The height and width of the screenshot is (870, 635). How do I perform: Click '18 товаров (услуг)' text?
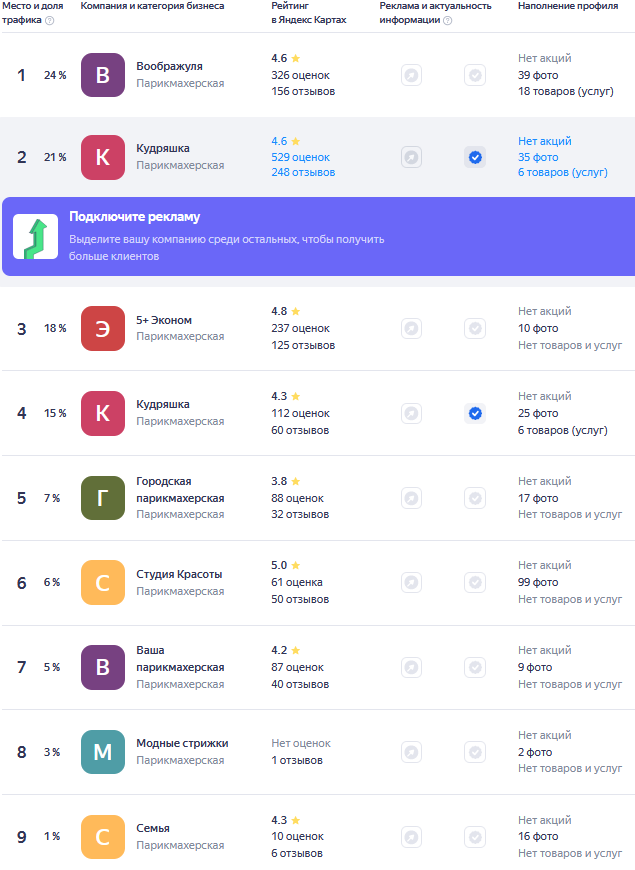[566, 91]
